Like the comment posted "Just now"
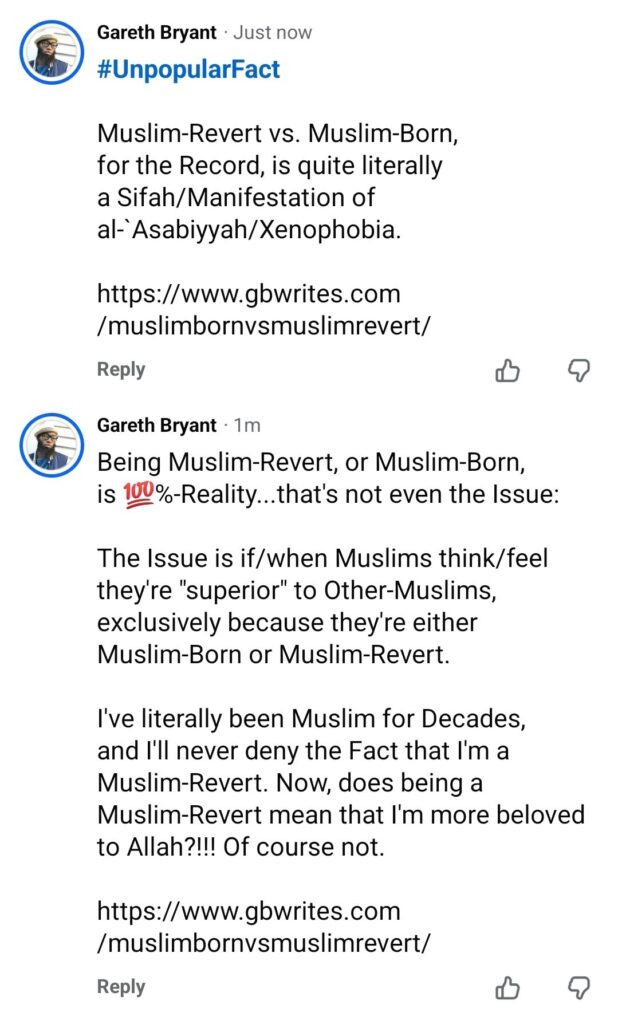The image size is (618, 1024). (x=508, y=371)
